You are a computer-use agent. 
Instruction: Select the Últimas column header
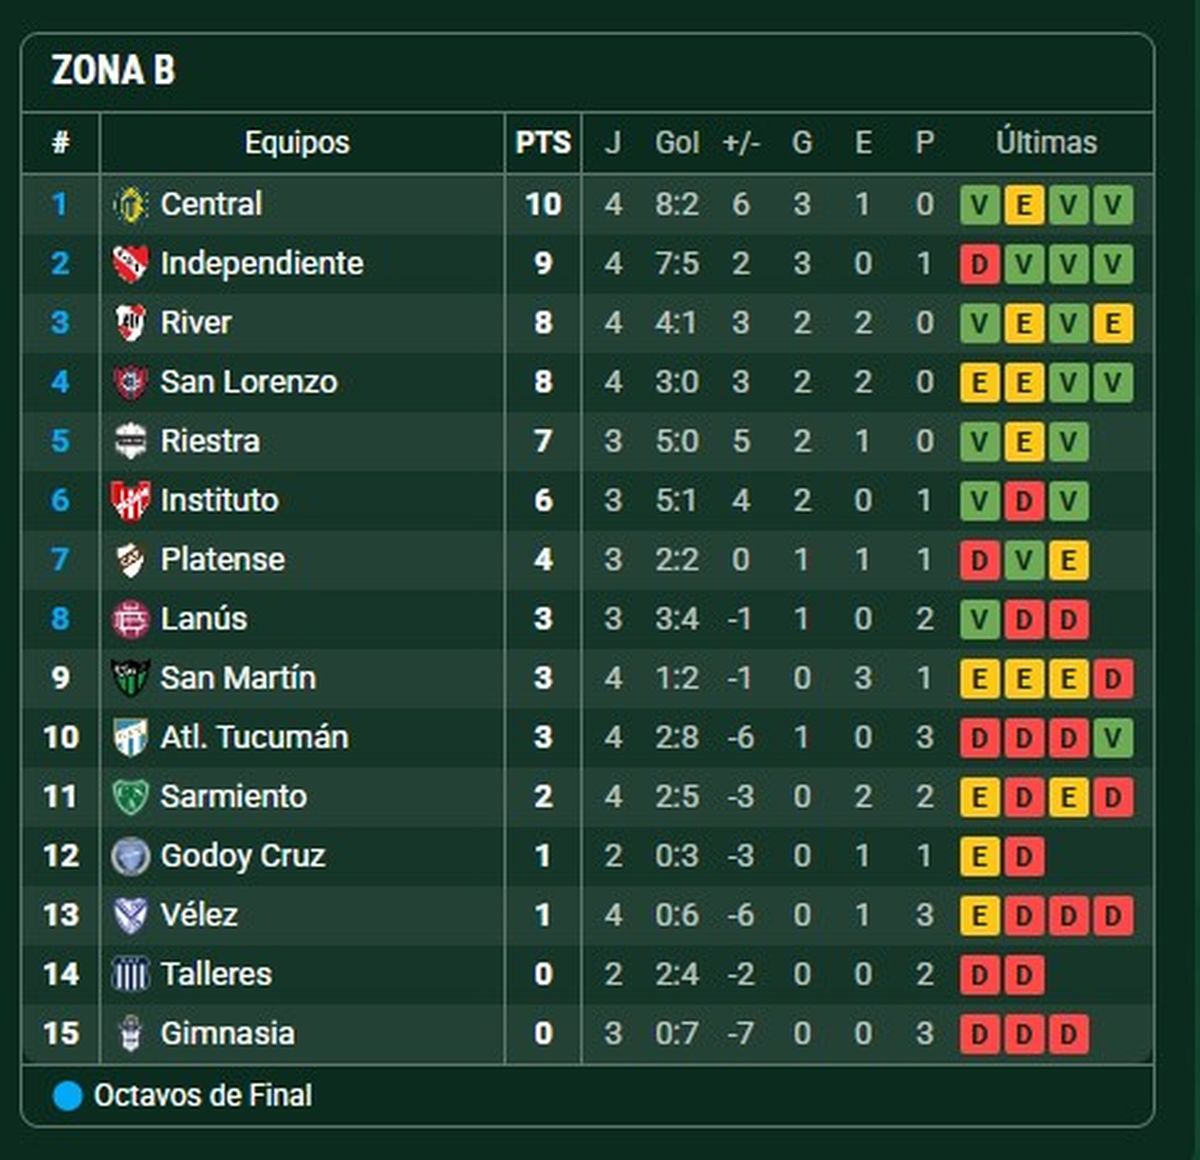pos(1046,143)
